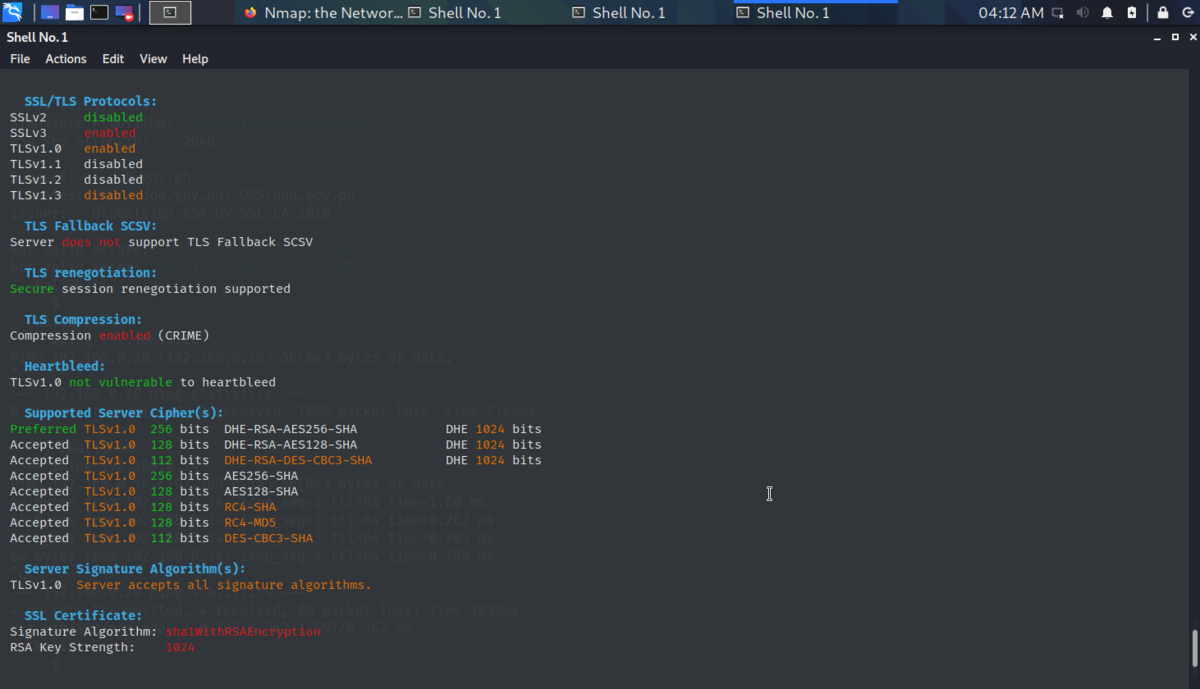
Task: Minimize the Shell No. 1 window
Action: (x=1157, y=37)
